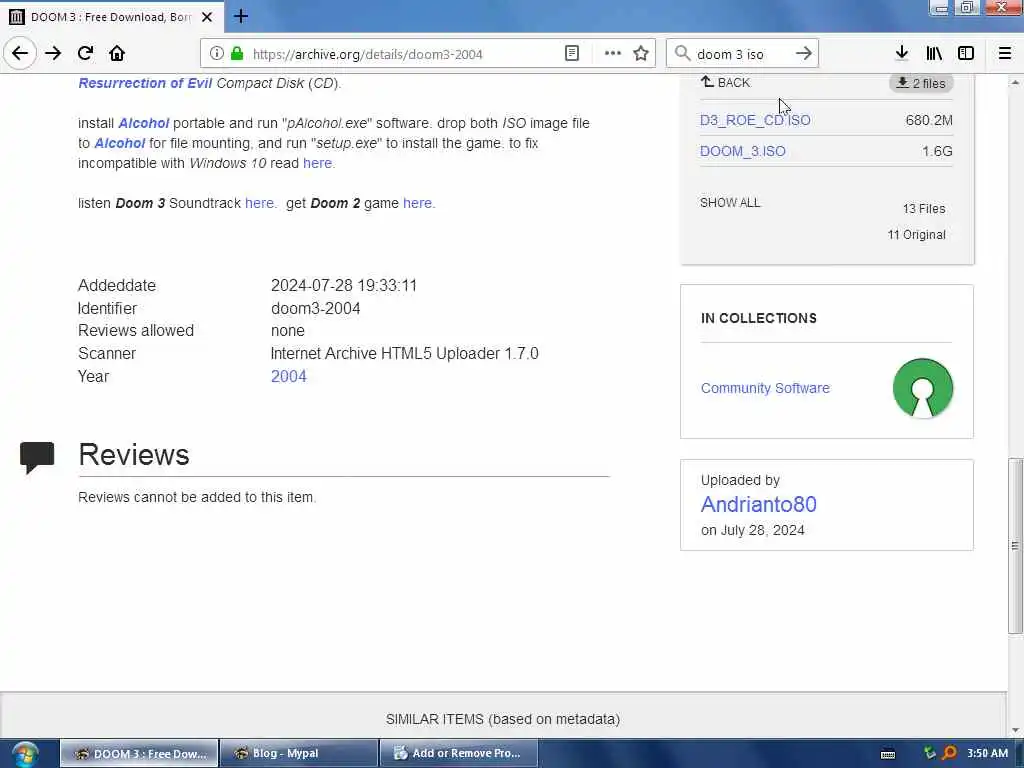Viewport: 1024px width, 768px height.
Task: Open the Windows Start button
Action: pyautogui.click(x=25, y=754)
